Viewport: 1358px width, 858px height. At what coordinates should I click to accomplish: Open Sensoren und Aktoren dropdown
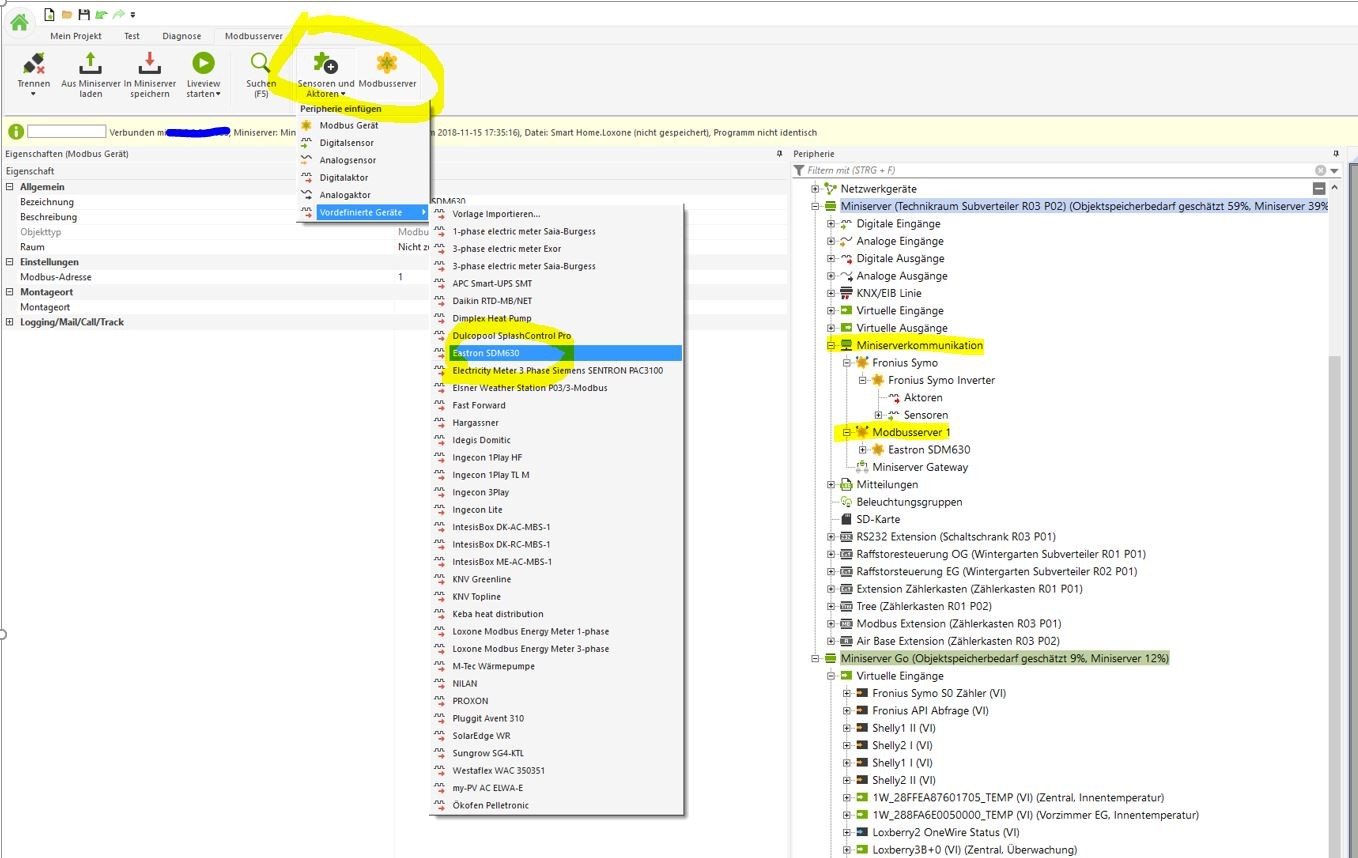pyautogui.click(x=325, y=89)
